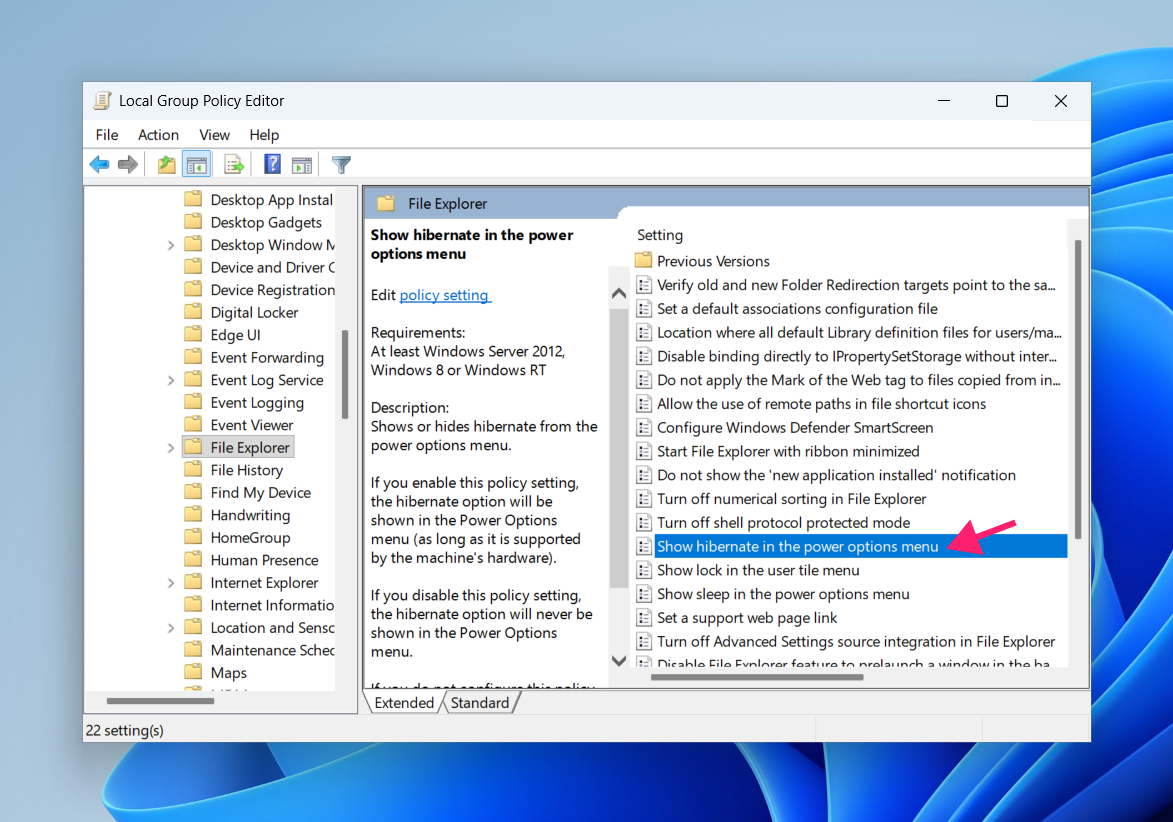The width and height of the screenshot is (1173, 822).
Task: Click the folder icon next to Handwriting
Action: (193, 515)
